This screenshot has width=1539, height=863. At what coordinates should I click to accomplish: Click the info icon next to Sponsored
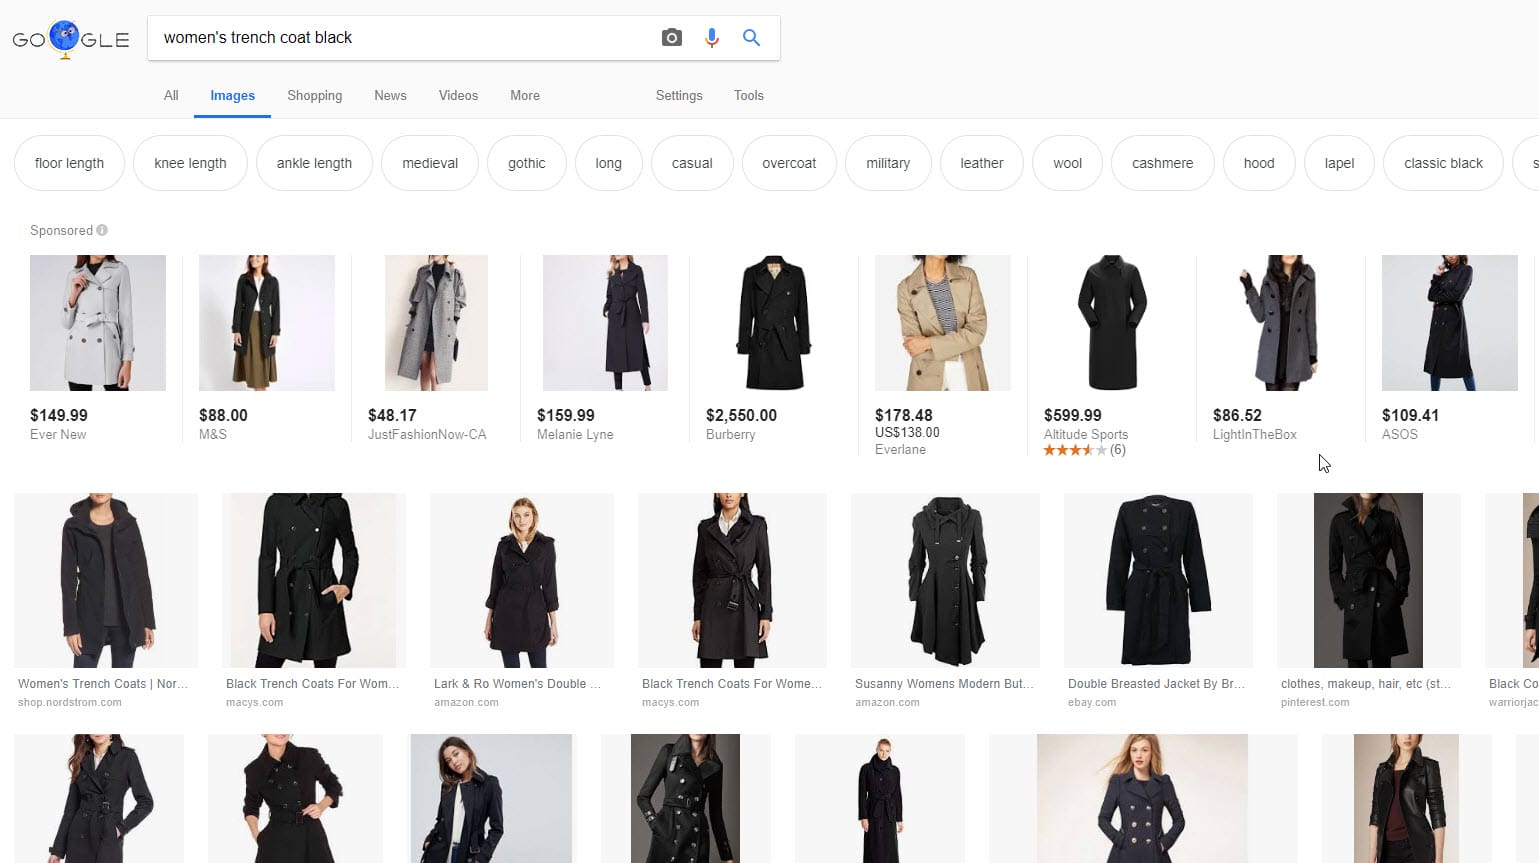(x=101, y=229)
